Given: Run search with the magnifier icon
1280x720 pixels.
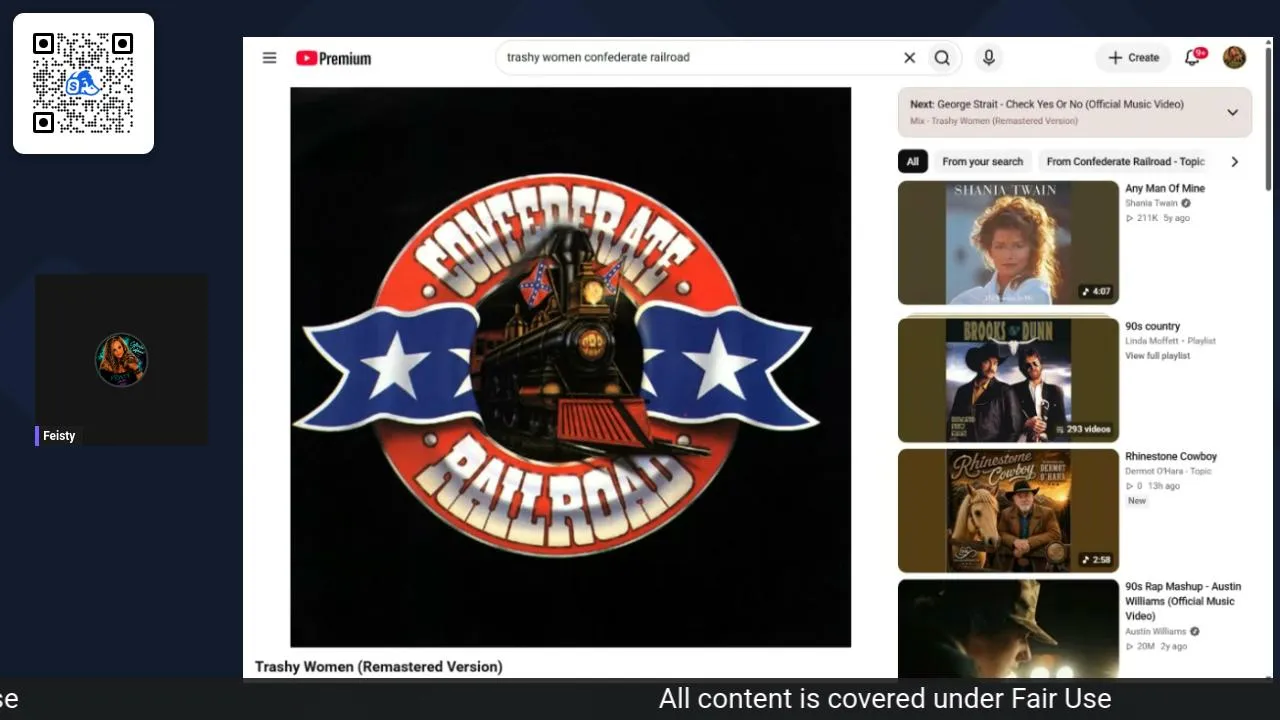Looking at the screenshot, I should coord(942,58).
